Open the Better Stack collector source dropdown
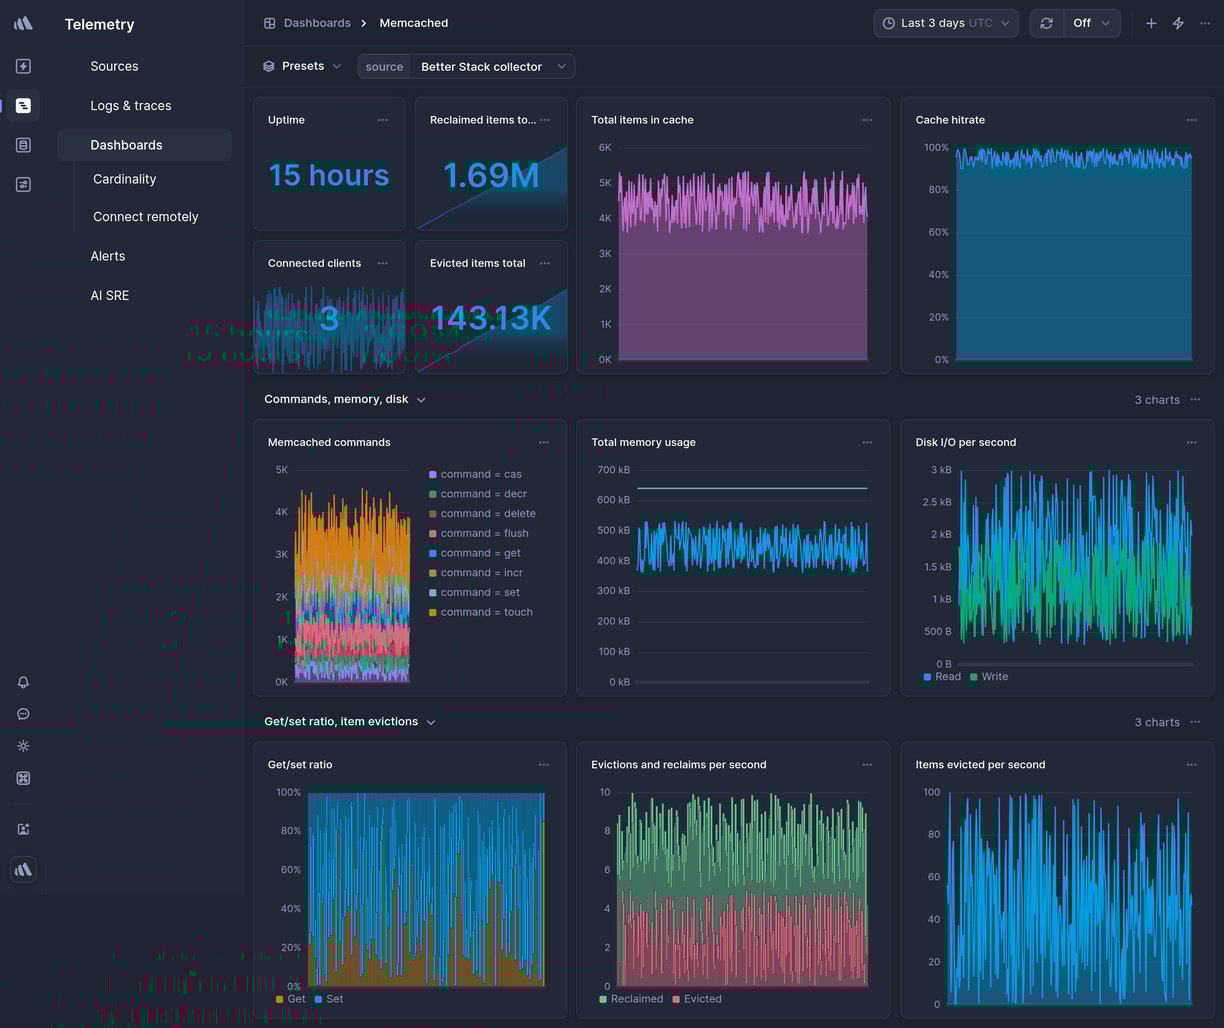The height and width of the screenshot is (1028, 1224). 492,66
